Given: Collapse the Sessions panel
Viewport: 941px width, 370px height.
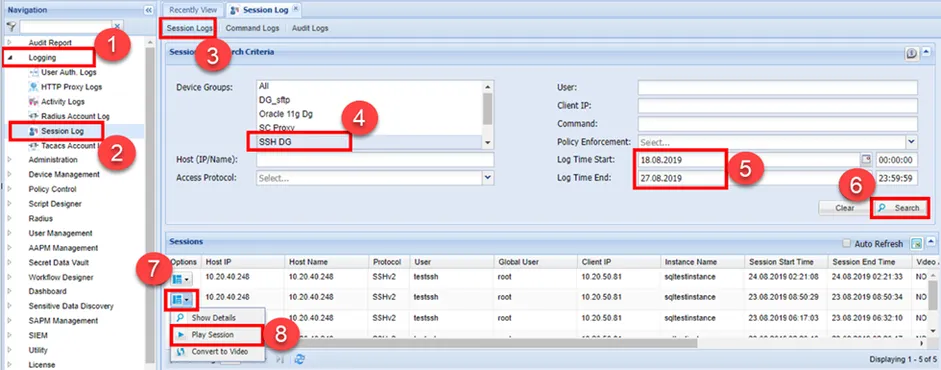Looking at the screenshot, I should click(931, 242).
